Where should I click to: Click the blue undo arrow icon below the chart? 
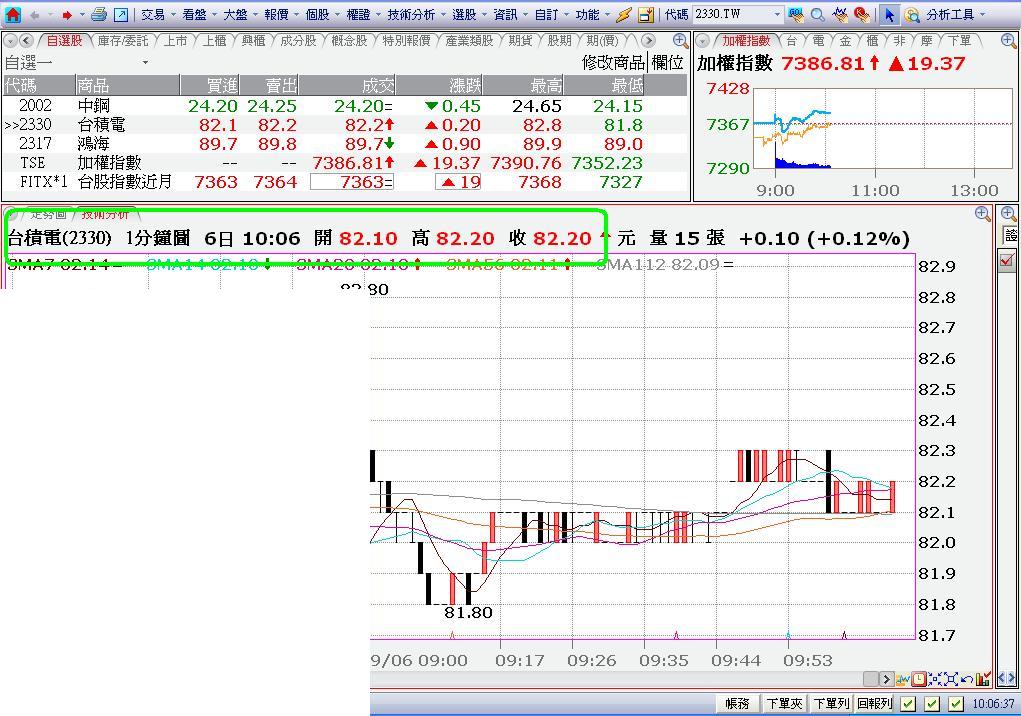[x=967, y=680]
